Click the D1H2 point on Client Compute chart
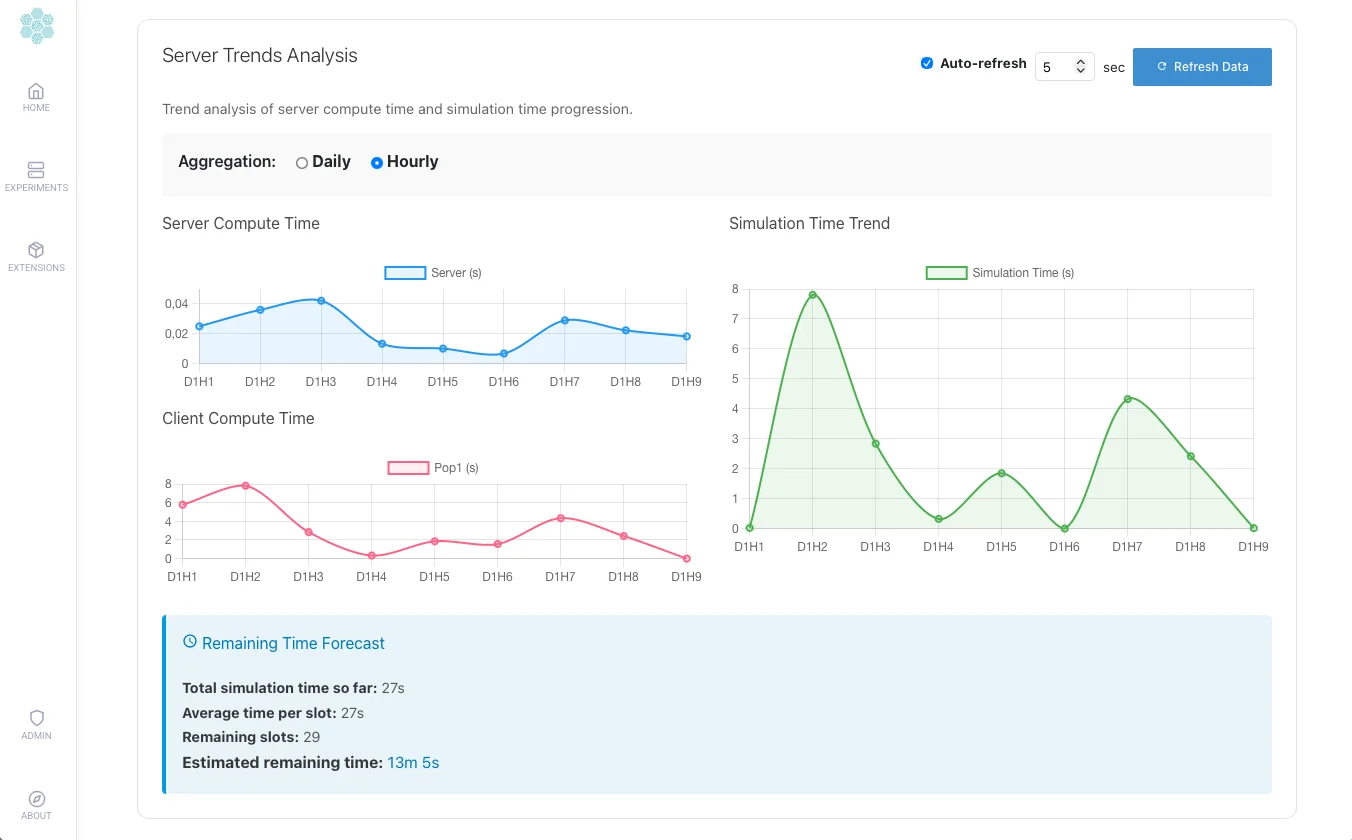Screen dimensions: 1352x840 tap(245, 485)
